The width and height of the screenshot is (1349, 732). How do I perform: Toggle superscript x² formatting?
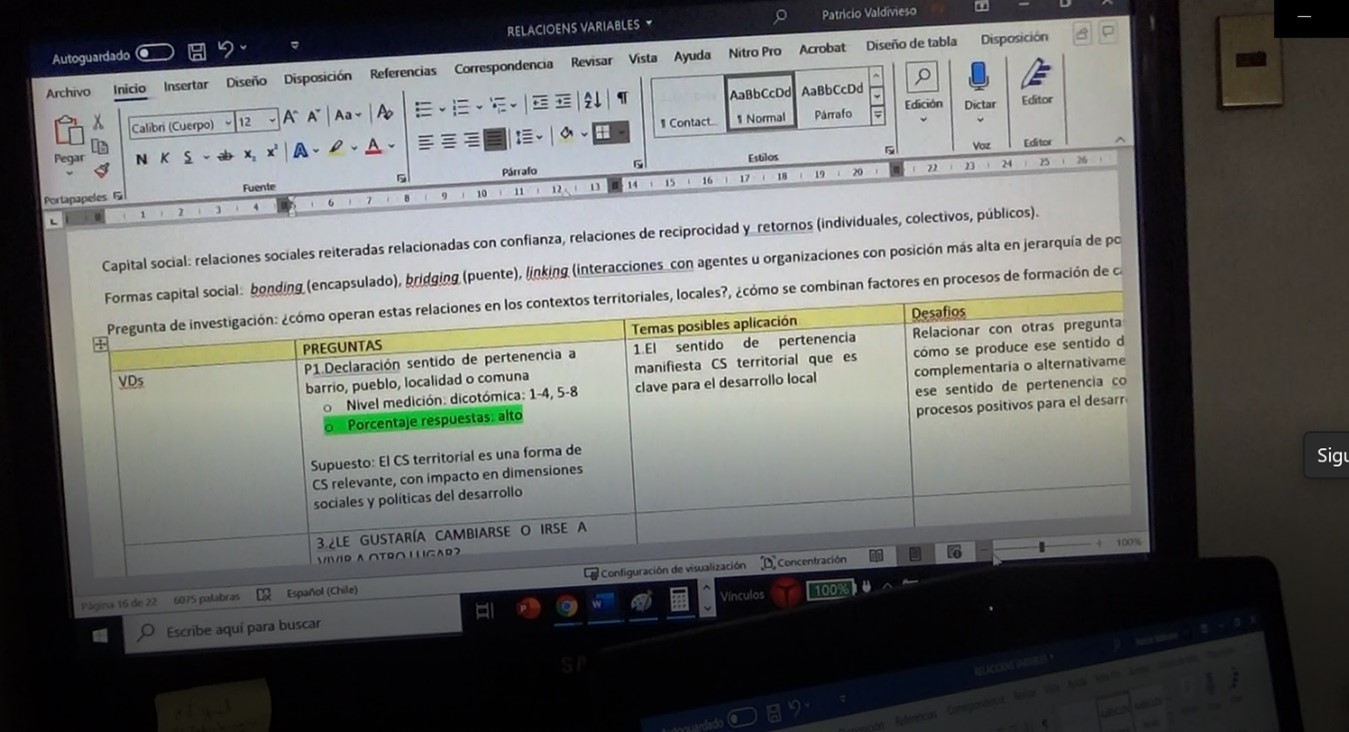(272, 152)
